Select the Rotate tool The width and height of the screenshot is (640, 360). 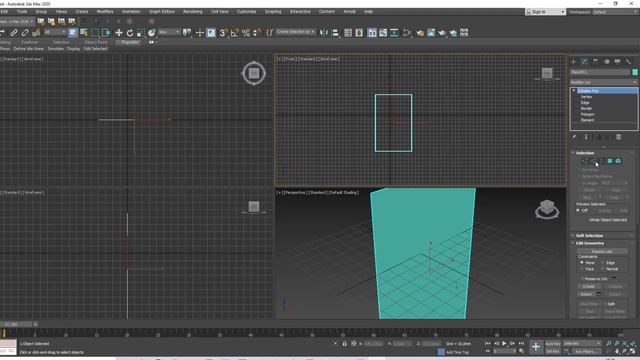[130, 33]
